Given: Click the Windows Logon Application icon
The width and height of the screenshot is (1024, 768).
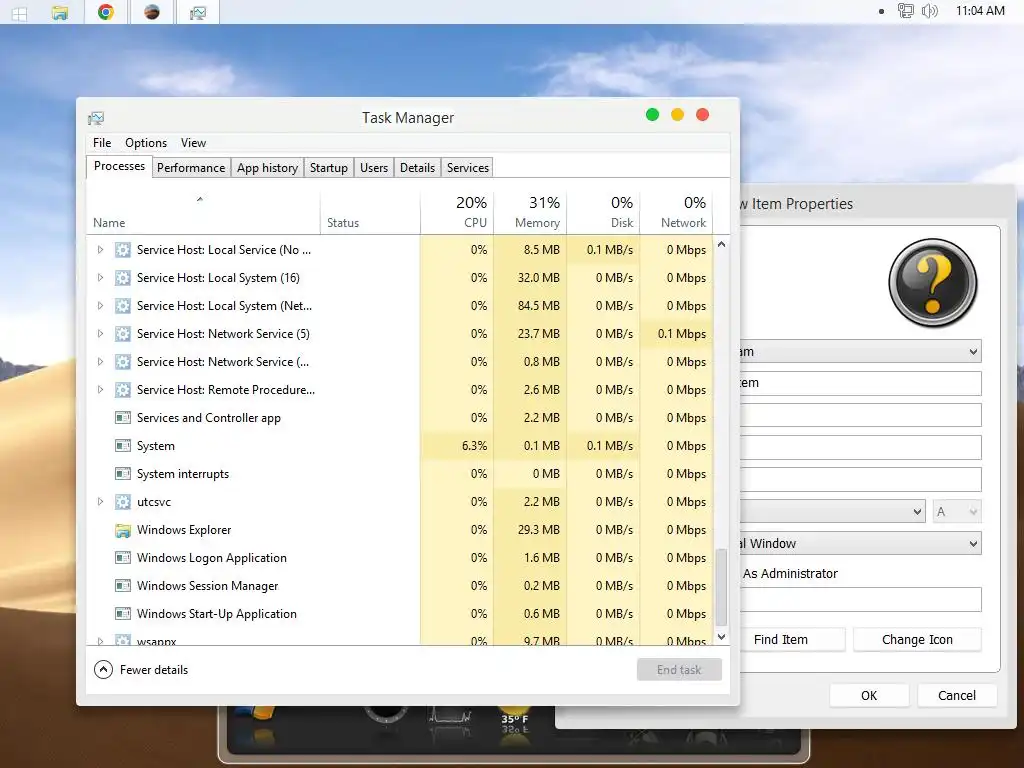Looking at the screenshot, I should point(123,558).
